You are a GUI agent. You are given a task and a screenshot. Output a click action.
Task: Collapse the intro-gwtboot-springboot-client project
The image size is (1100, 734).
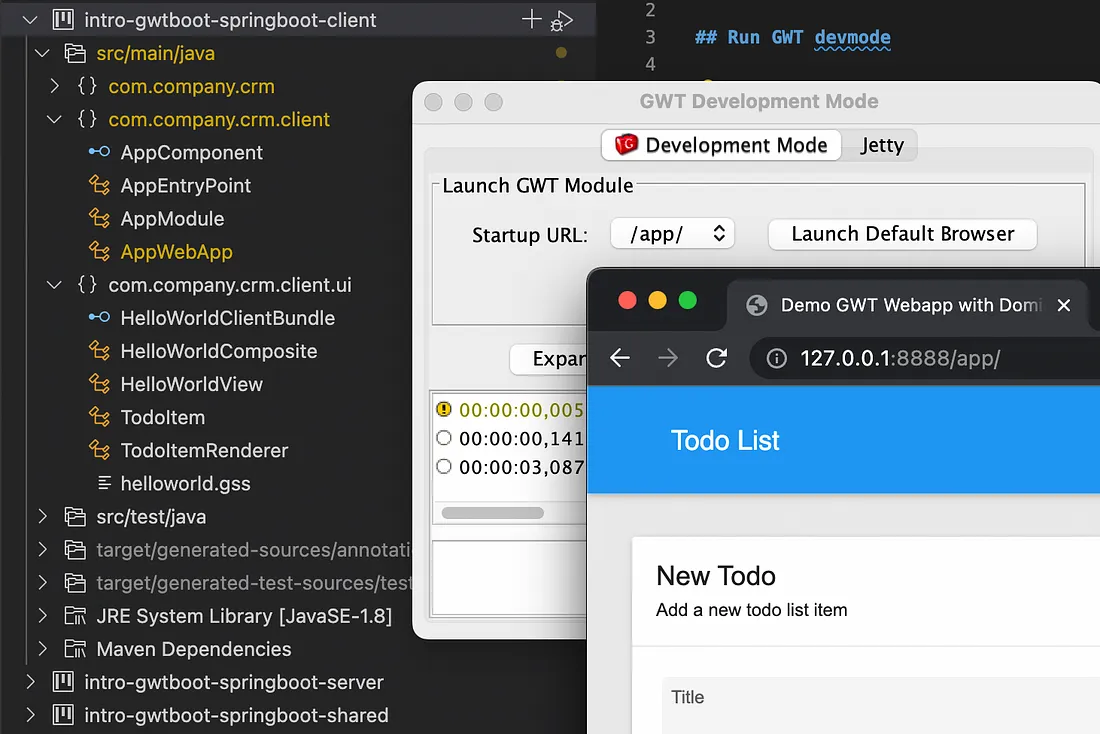click(30, 20)
